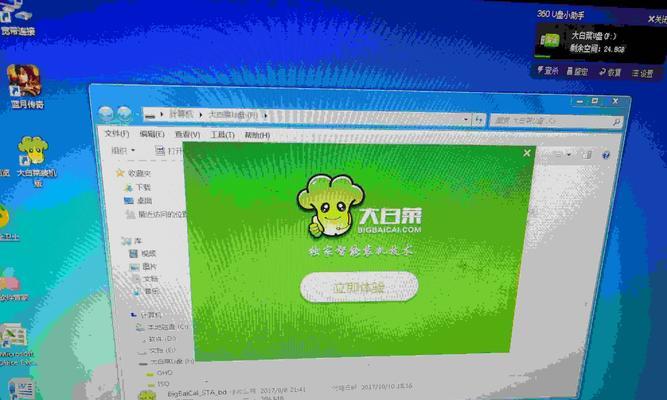Open the 音乐 library

(x=146, y=291)
